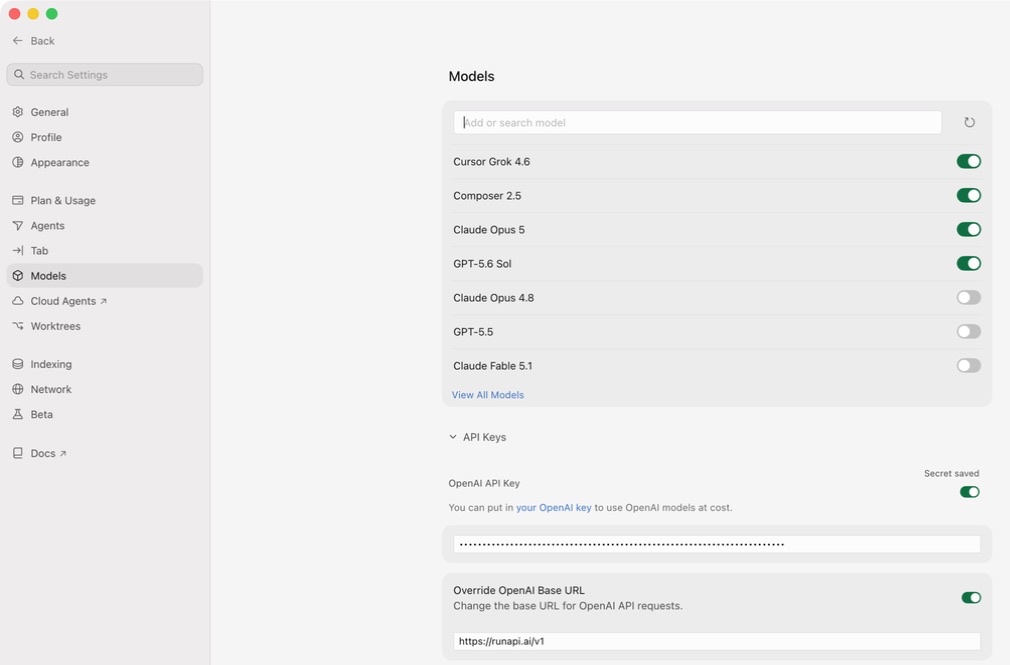Open Profile settings page

pyautogui.click(x=105, y=137)
